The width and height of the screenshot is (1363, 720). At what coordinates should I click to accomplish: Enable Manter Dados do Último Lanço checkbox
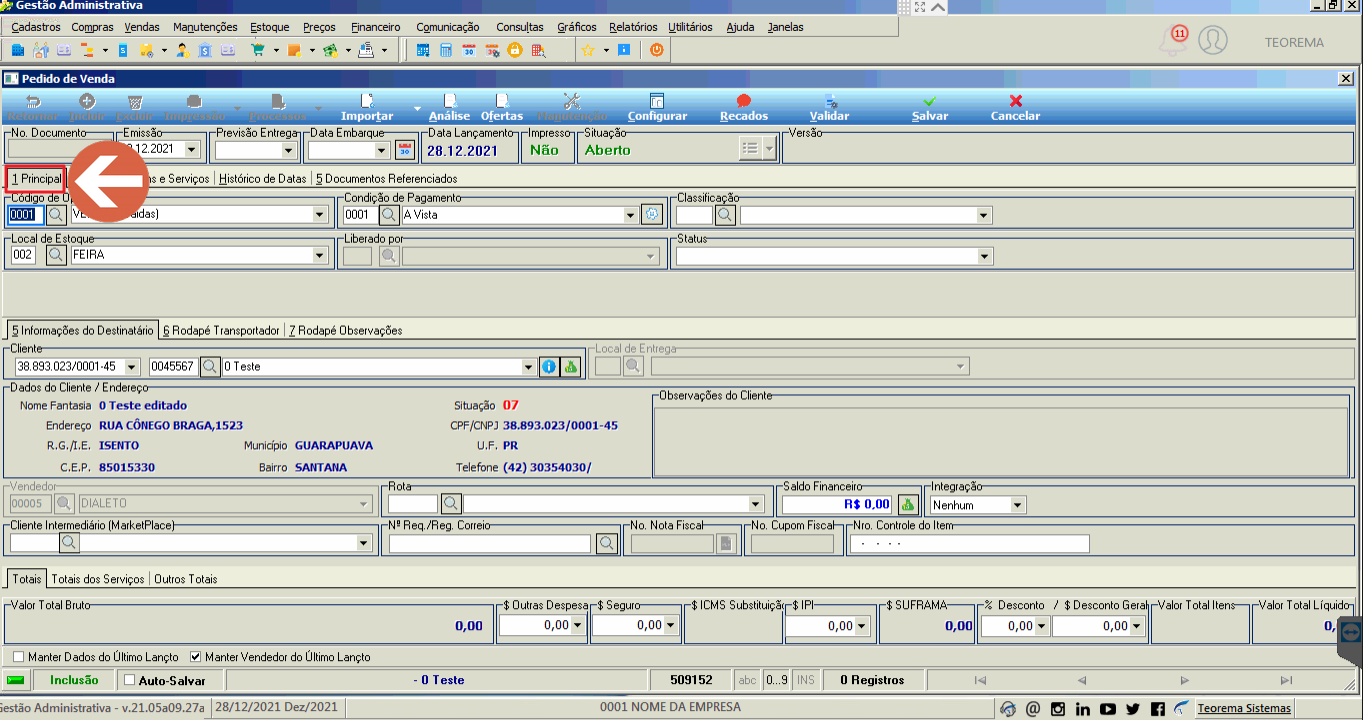click(x=19, y=657)
